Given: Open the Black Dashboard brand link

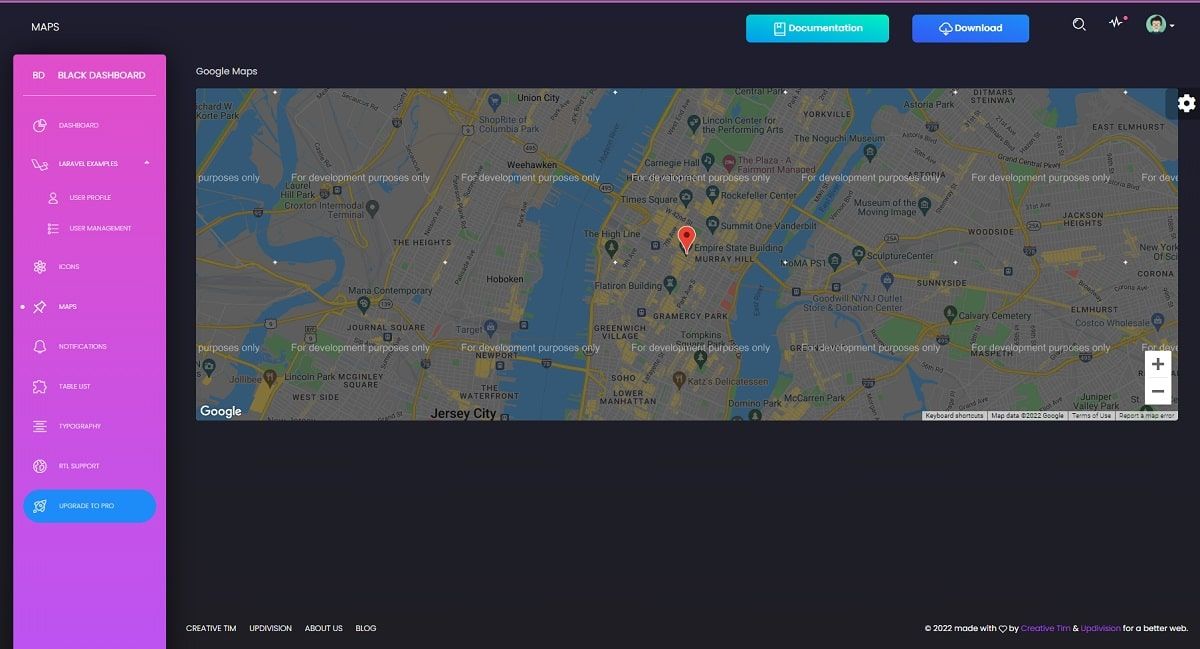Looking at the screenshot, I should [x=101, y=76].
